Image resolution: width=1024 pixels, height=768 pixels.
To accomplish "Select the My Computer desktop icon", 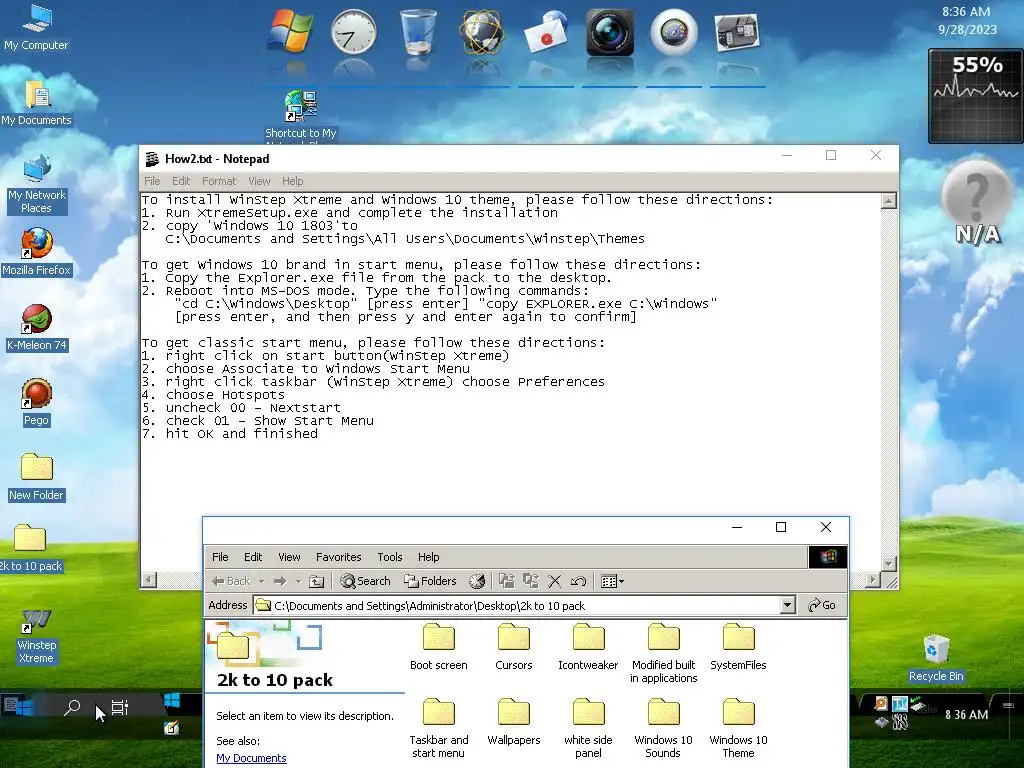I will click(36, 28).
